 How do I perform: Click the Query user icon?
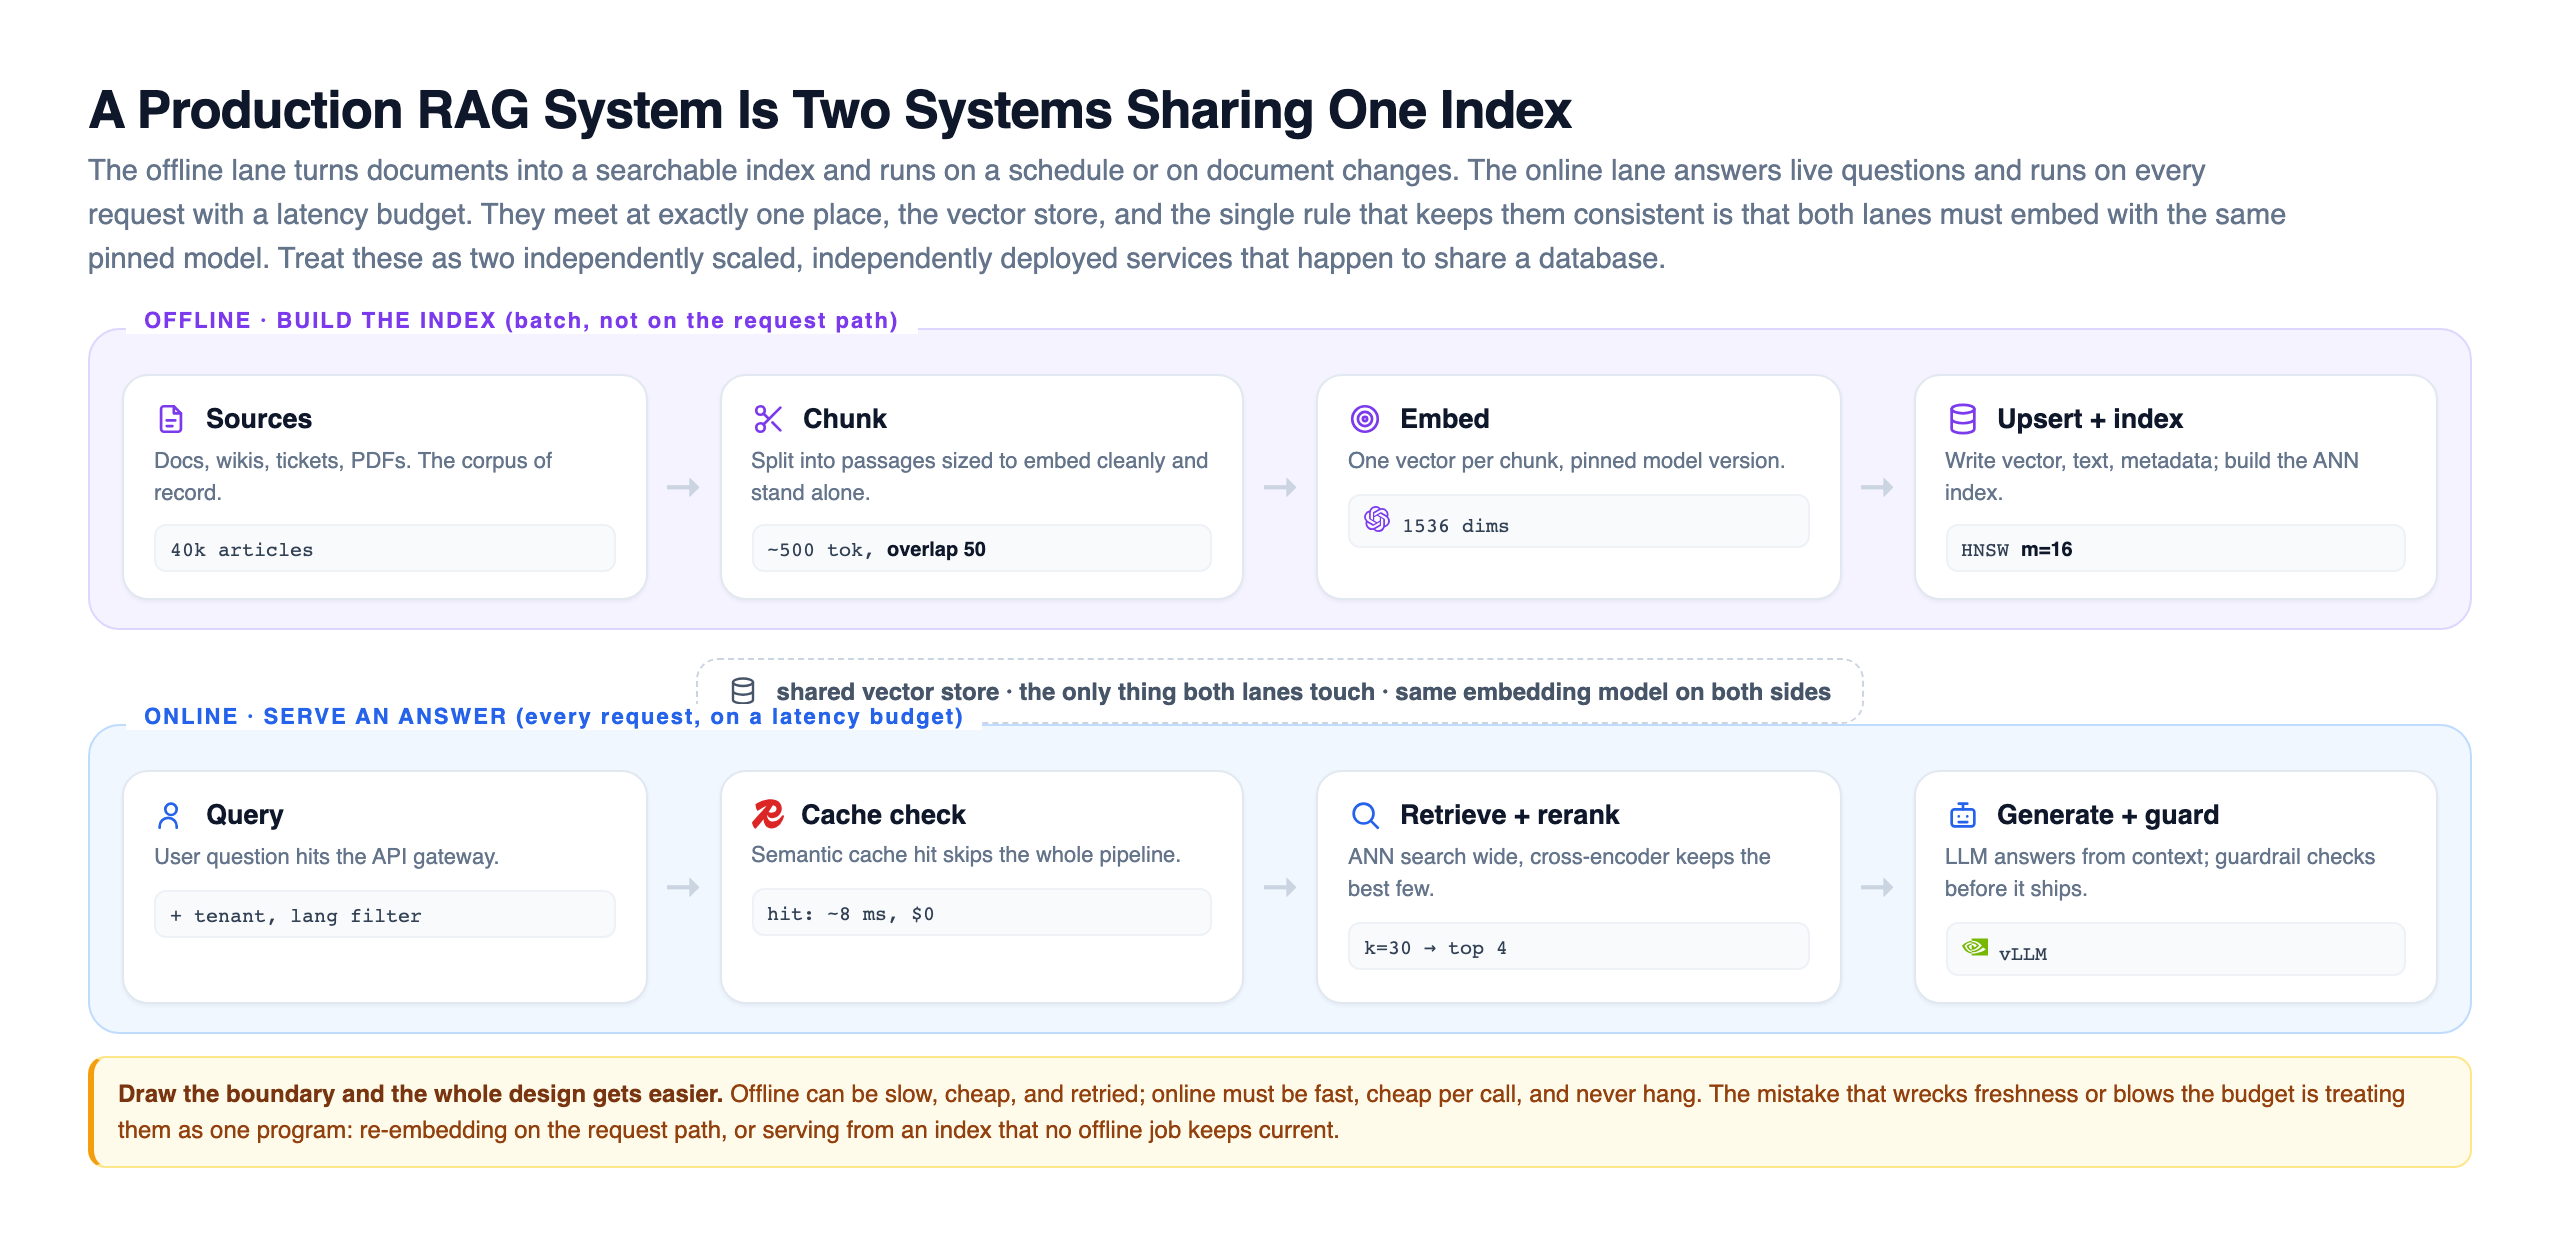coord(169,815)
